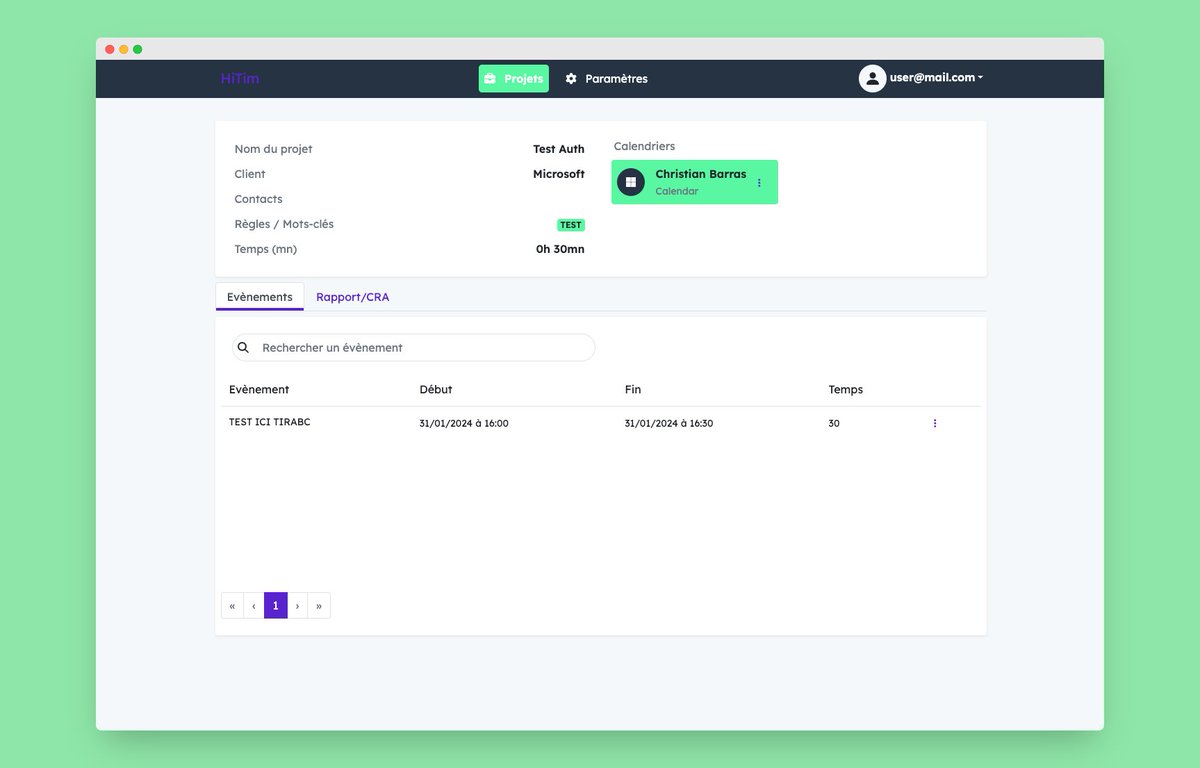Go to next page of events
1200x768 pixels.
tap(298, 606)
